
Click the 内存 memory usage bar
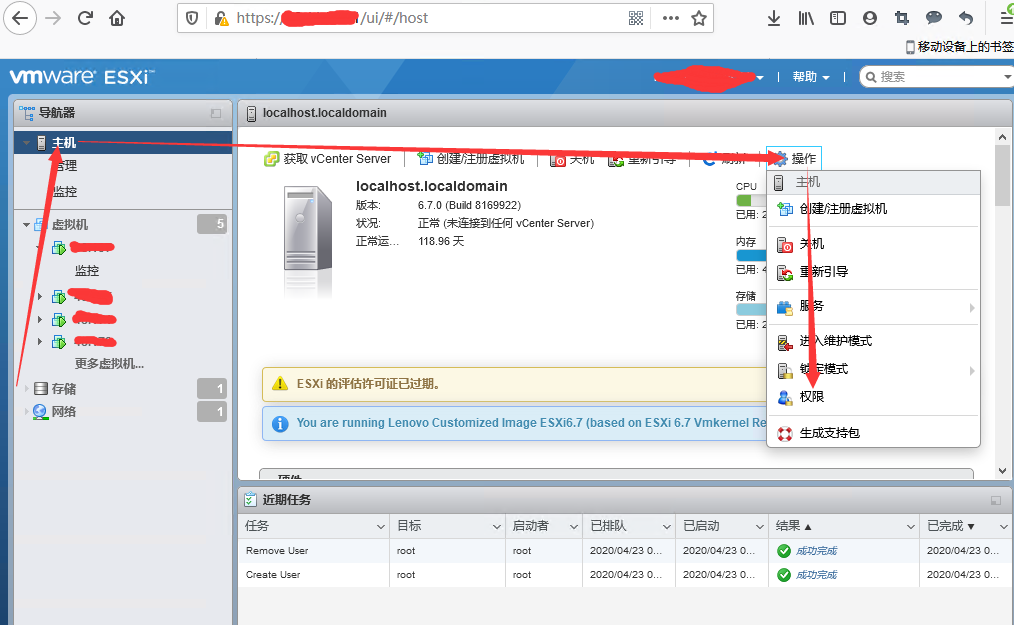[751, 256]
